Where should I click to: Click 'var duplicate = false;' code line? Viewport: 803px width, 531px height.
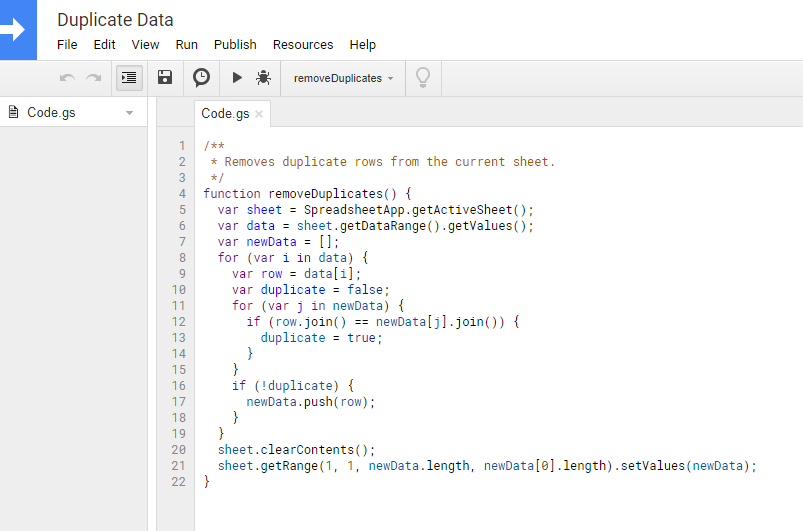tap(311, 290)
